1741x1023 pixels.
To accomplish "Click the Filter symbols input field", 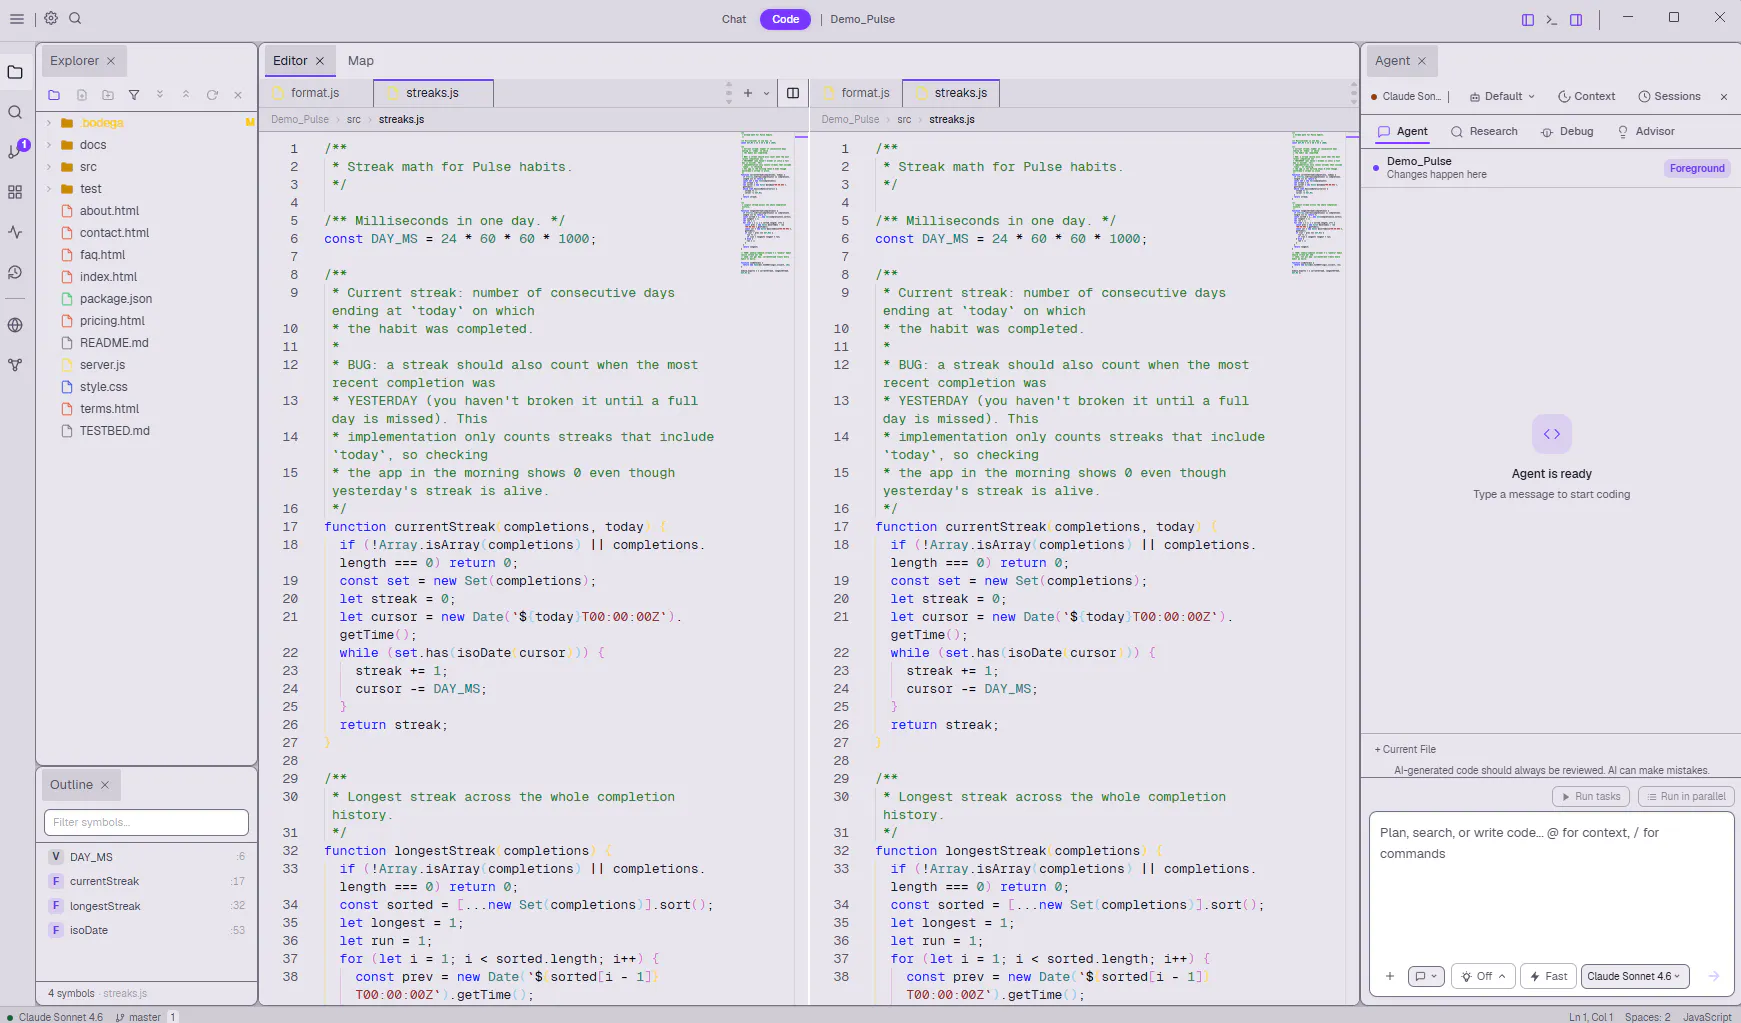I will tap(146, 822).
